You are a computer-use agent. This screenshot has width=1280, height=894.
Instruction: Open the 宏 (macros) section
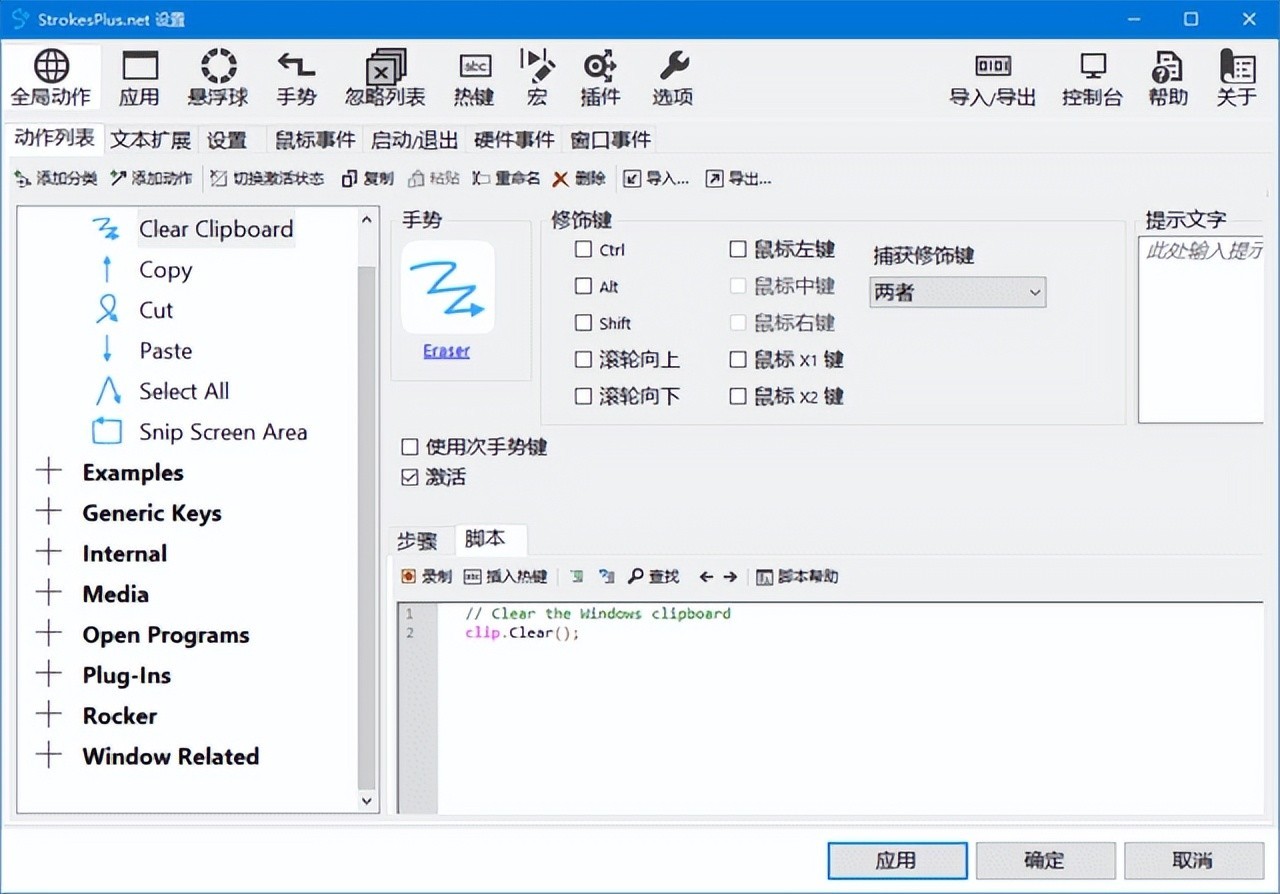pyautogui.click(x=537, y=78)
